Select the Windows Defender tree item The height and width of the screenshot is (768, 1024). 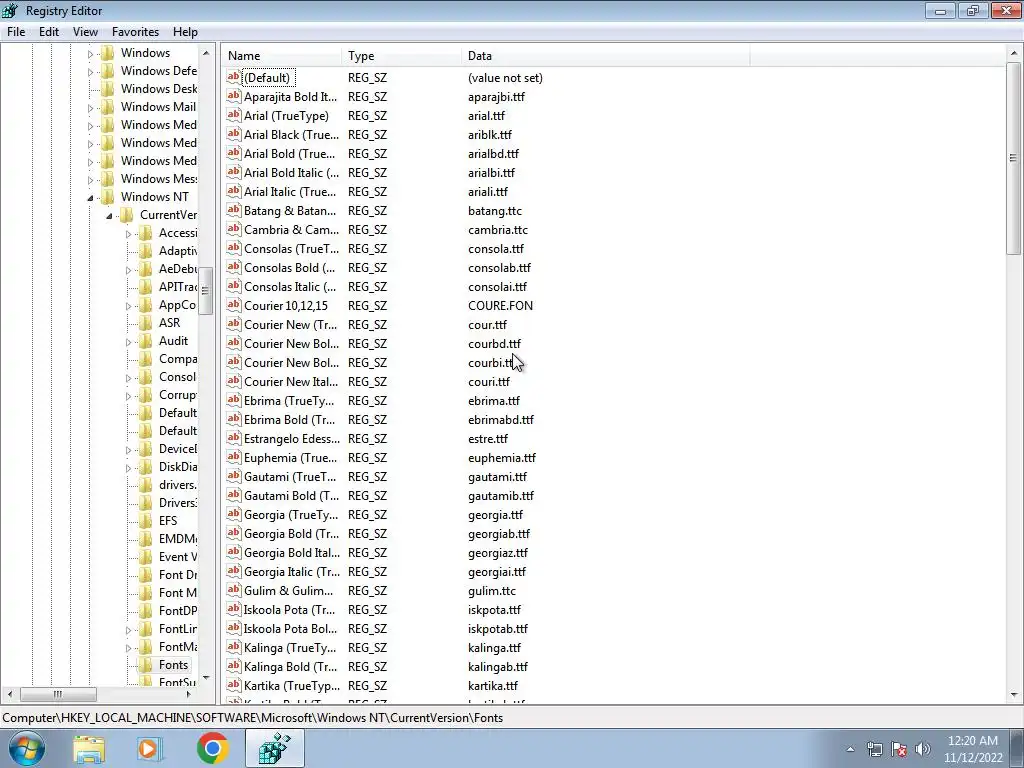[x=159, y=71]
